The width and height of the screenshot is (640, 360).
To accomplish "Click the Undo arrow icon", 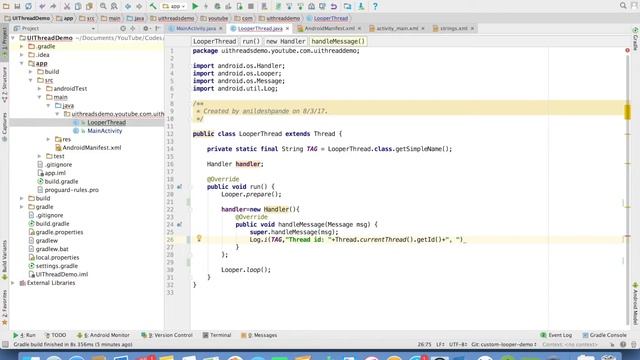I will 42,6.
